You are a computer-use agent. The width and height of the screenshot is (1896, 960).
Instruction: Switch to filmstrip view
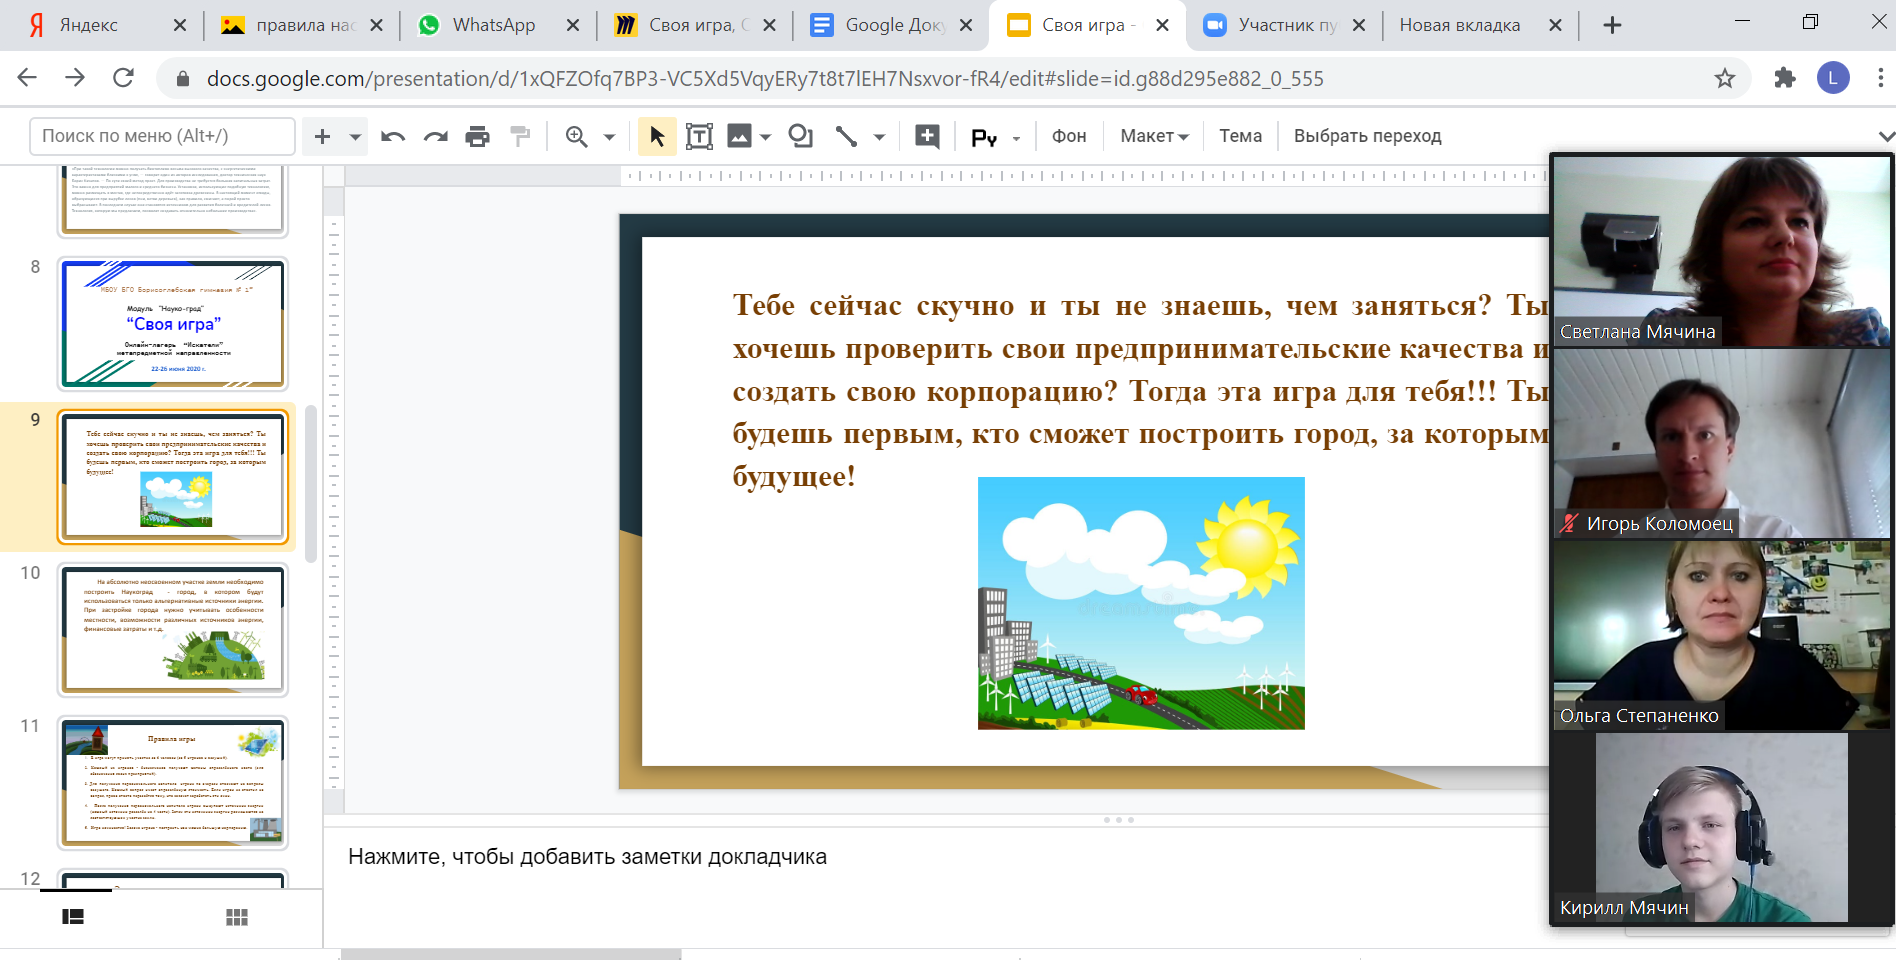click(73, 917)
